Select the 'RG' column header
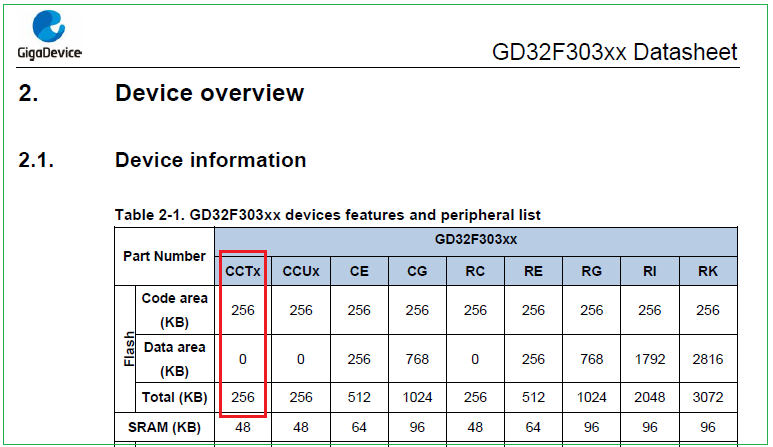 592,271
